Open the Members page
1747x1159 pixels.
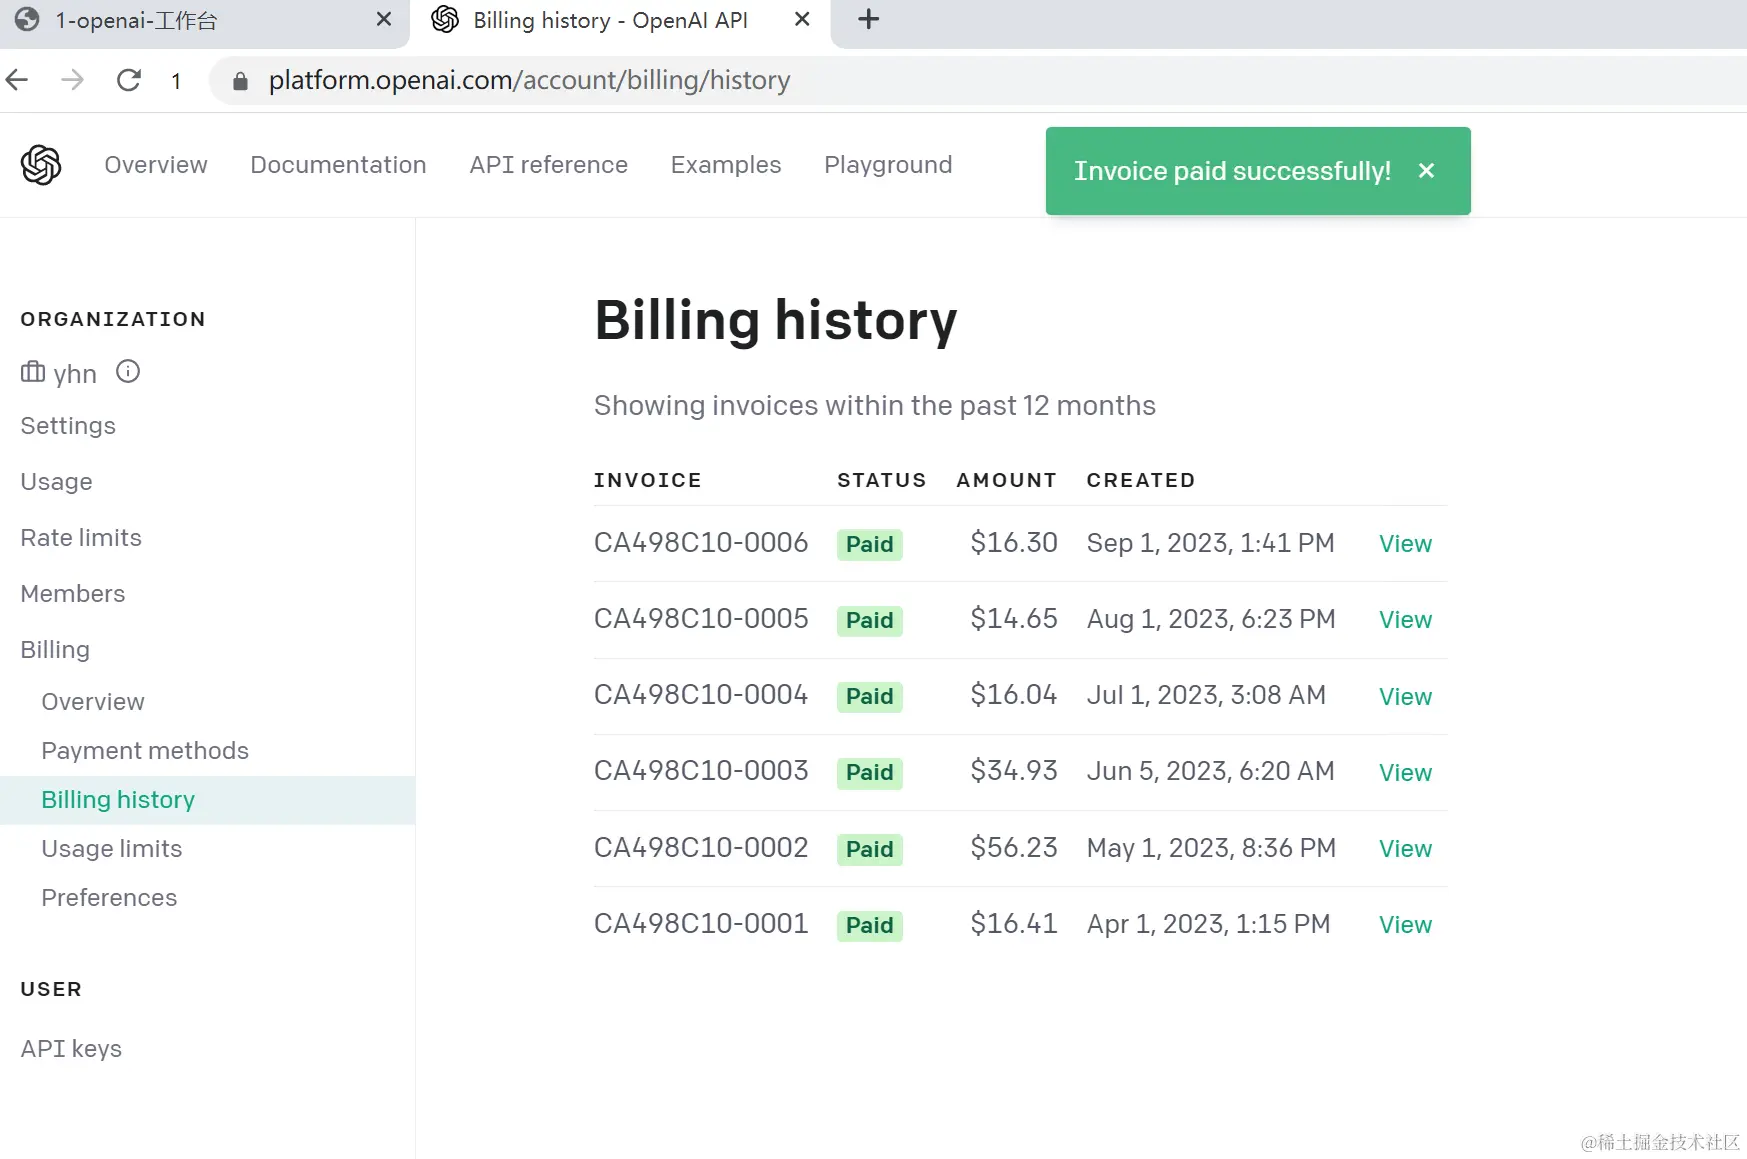[x=73, y=594]
